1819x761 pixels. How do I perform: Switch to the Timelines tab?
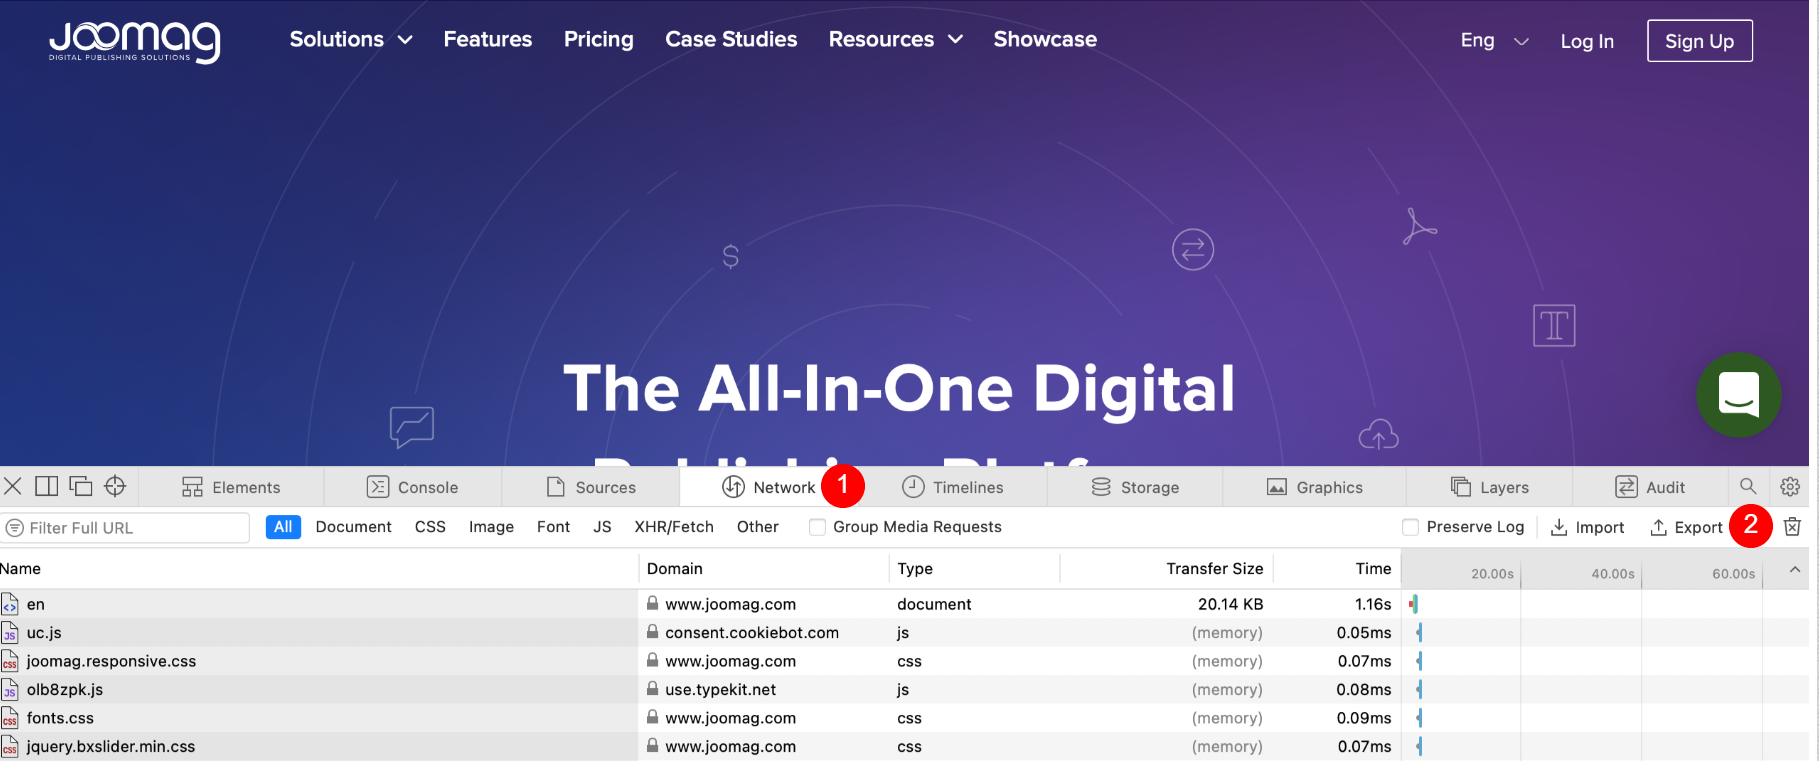tap(953, 487)
